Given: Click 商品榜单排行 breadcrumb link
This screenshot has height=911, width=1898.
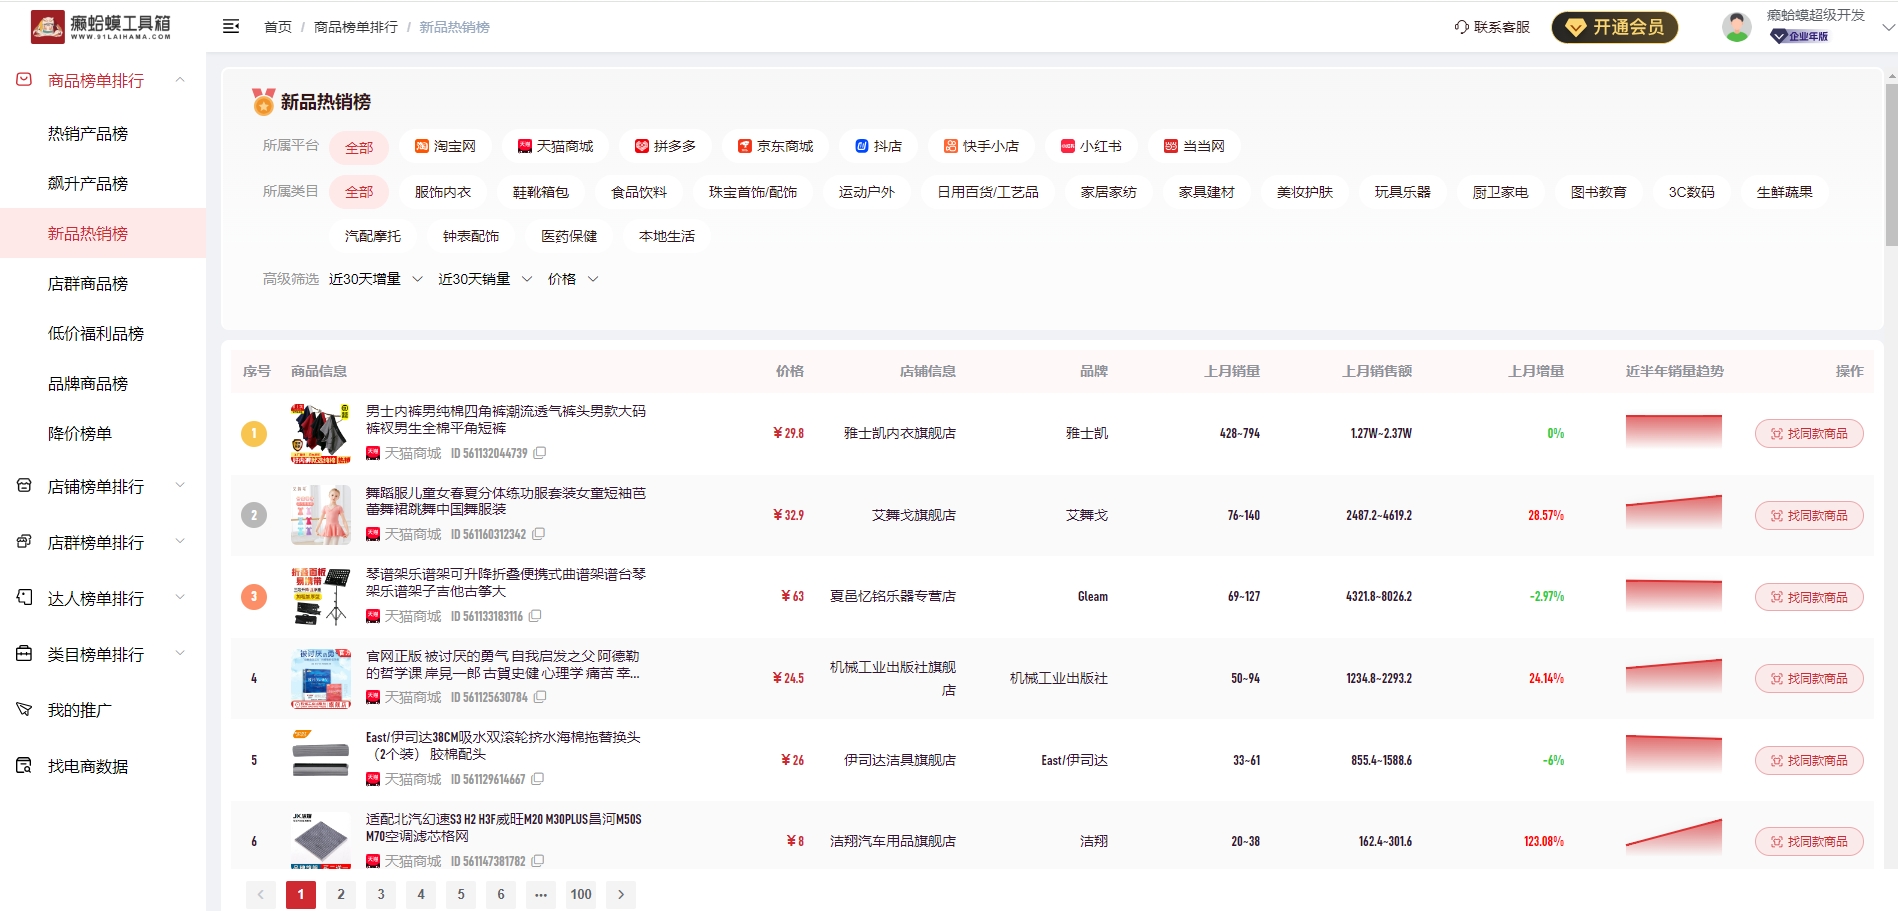Looking at the screenshot, I should (x=356, y=27).
